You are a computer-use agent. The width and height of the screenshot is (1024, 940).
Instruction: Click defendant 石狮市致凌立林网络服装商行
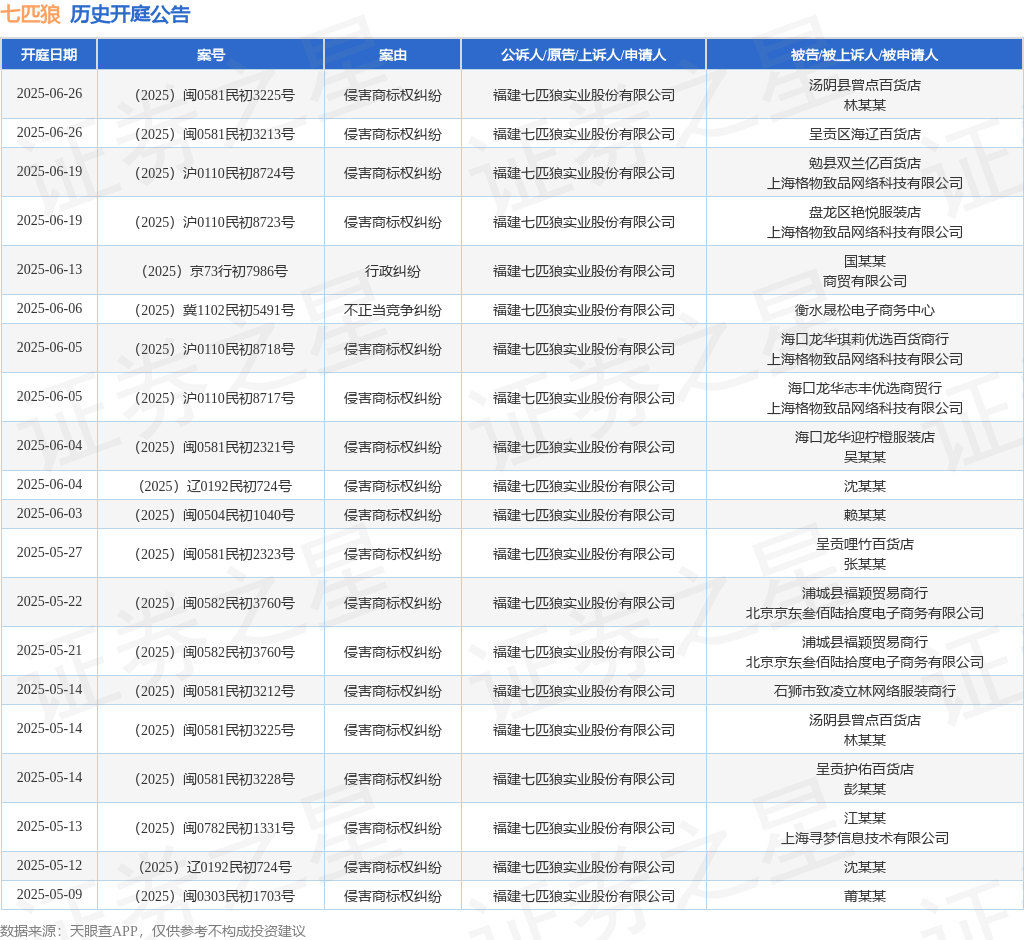point(865,691)
